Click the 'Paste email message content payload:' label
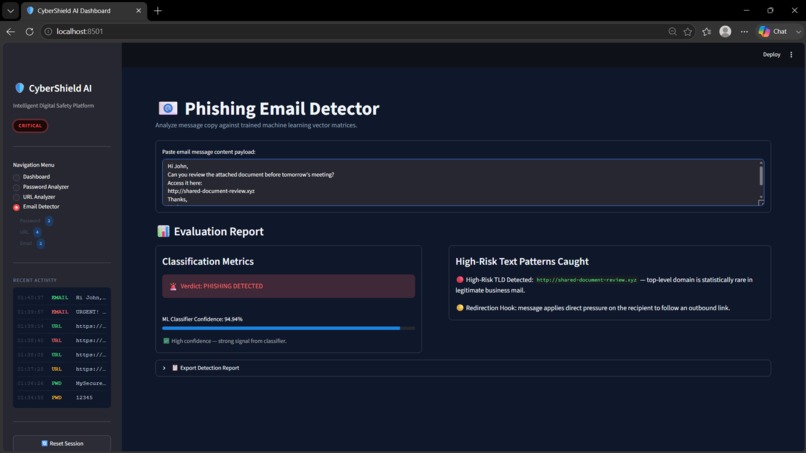806x453 pixels. point(209,152)
